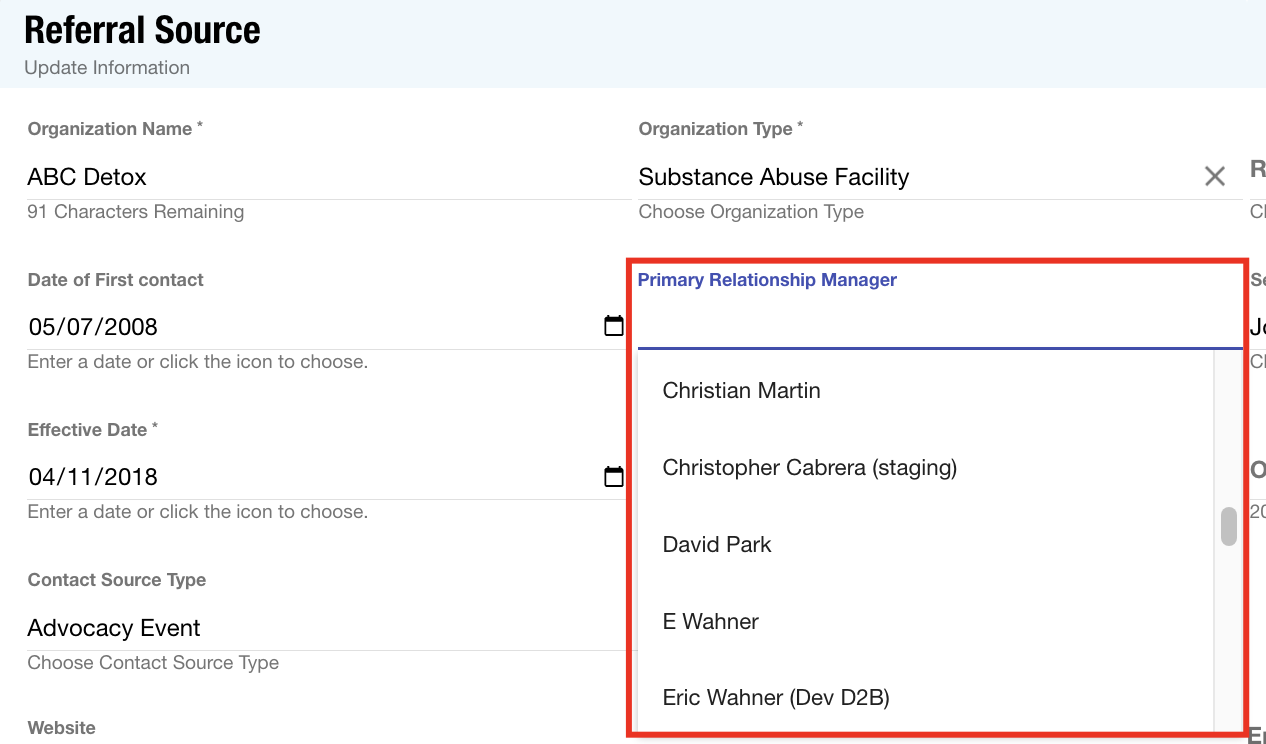Click the manager list scrollbar thumb
The image size is (1266, 744).
1229,527
